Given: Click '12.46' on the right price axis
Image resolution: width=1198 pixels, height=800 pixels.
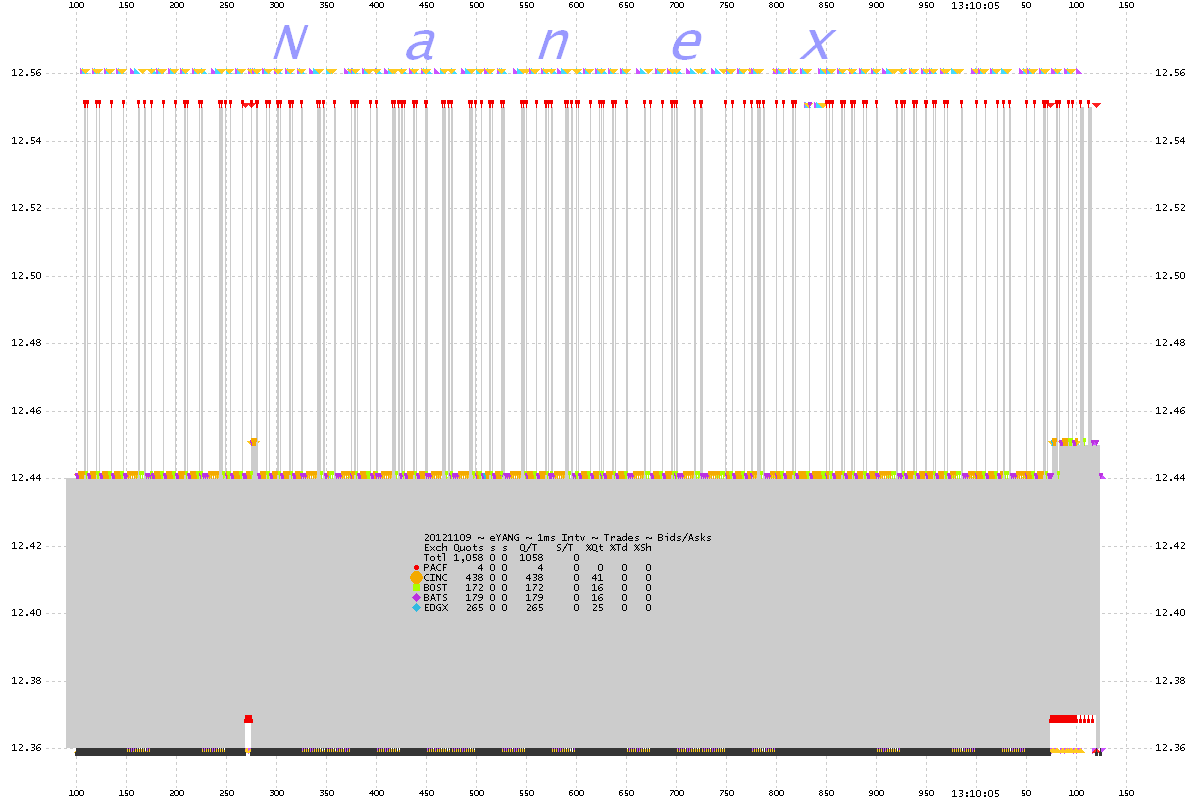Looking at the screenshot, I should click(1170, 411).
